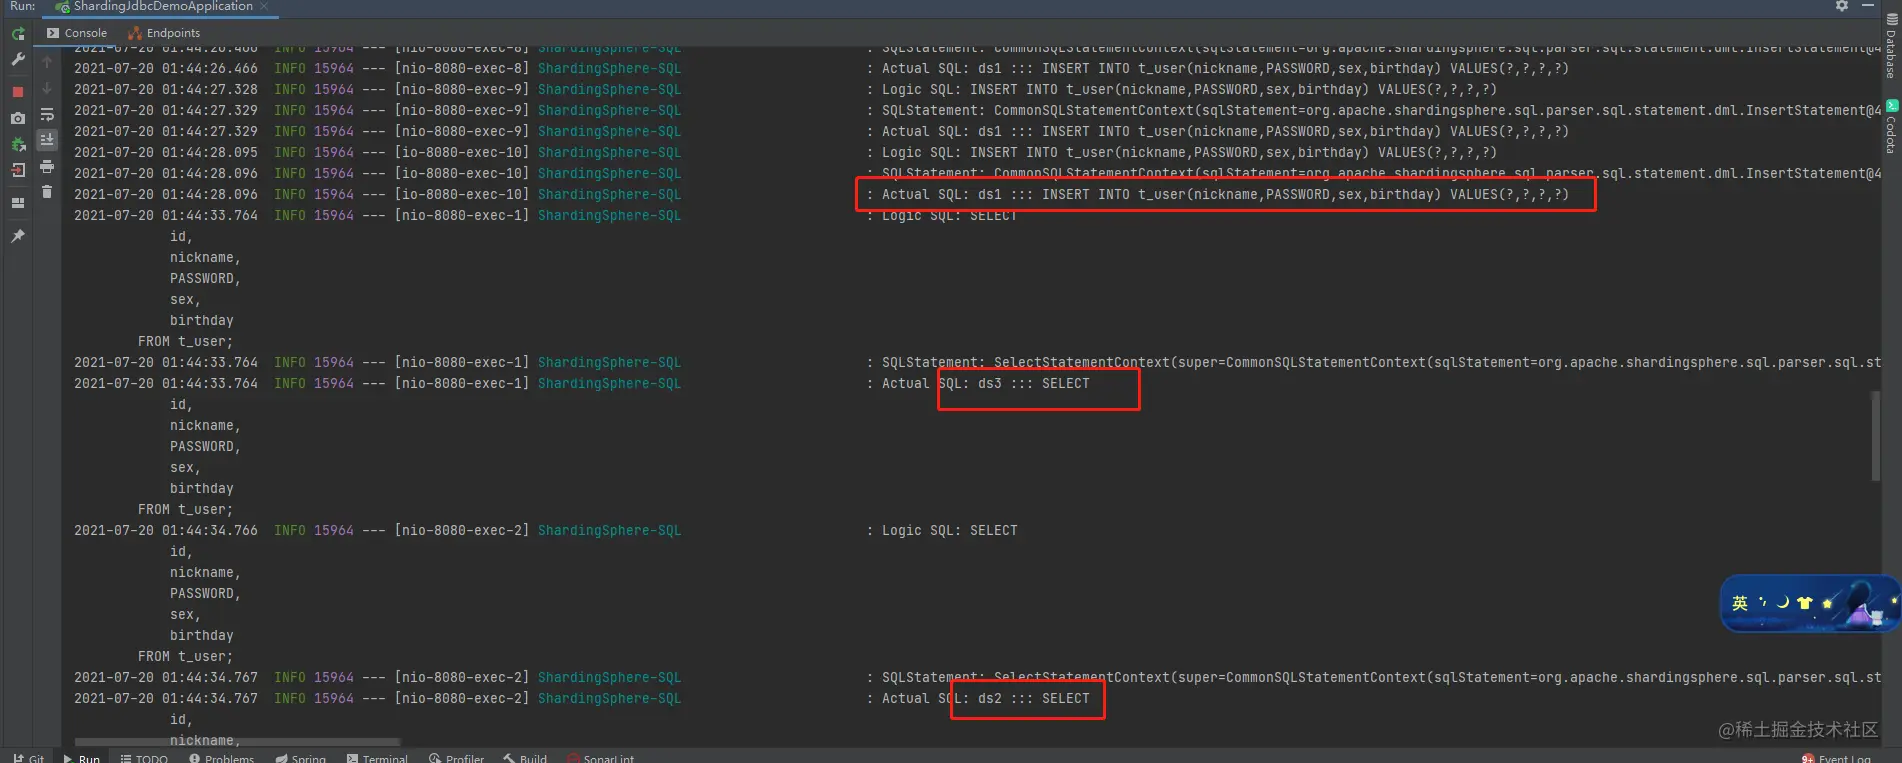Click the log line 'Actual SQL: ds3 ::: SELECT'
This screenshot has width=1902, height=763.
pos(985,384)
